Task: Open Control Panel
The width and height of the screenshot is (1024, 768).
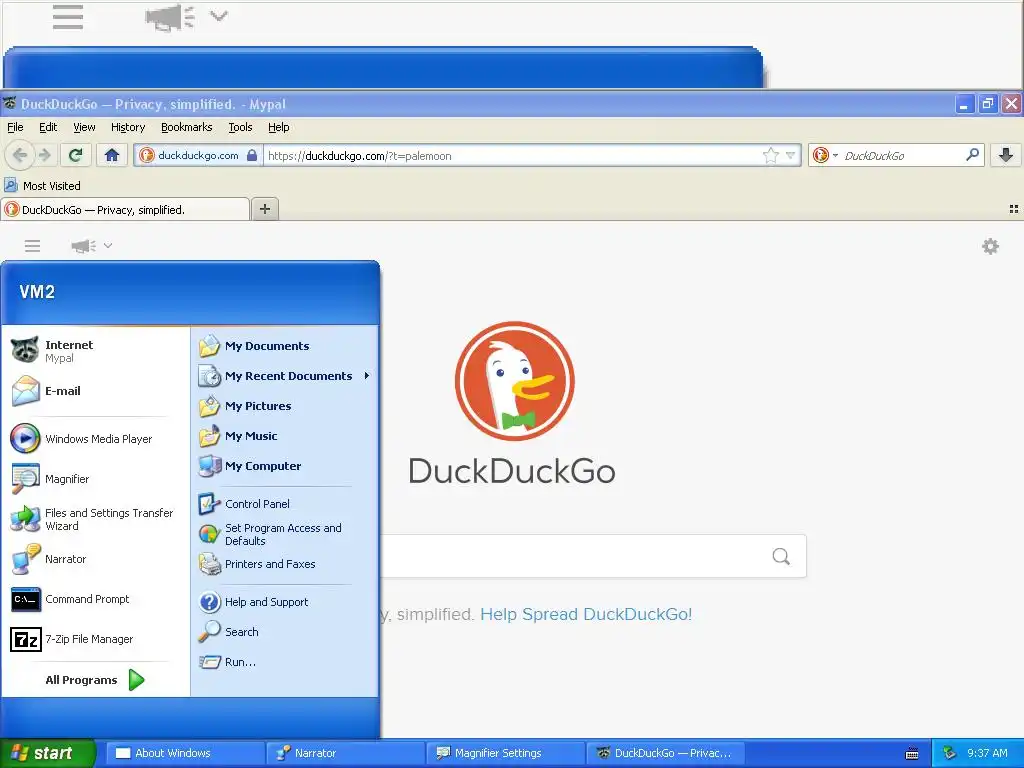Action: (x=285, y=504)
